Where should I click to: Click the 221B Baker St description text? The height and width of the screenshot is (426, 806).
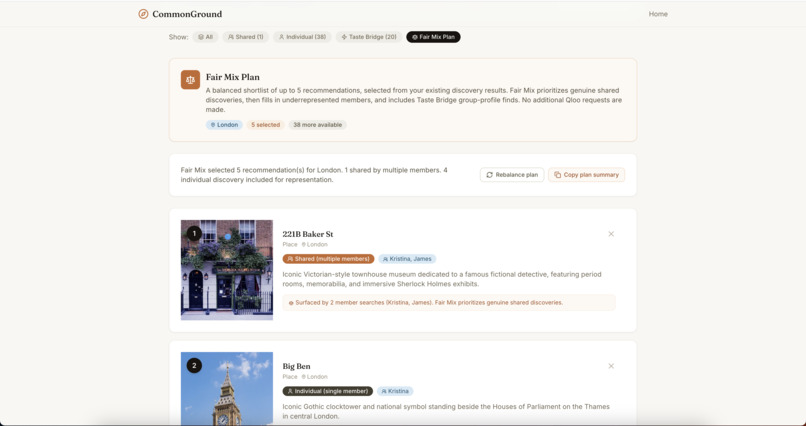coord(442,279)
